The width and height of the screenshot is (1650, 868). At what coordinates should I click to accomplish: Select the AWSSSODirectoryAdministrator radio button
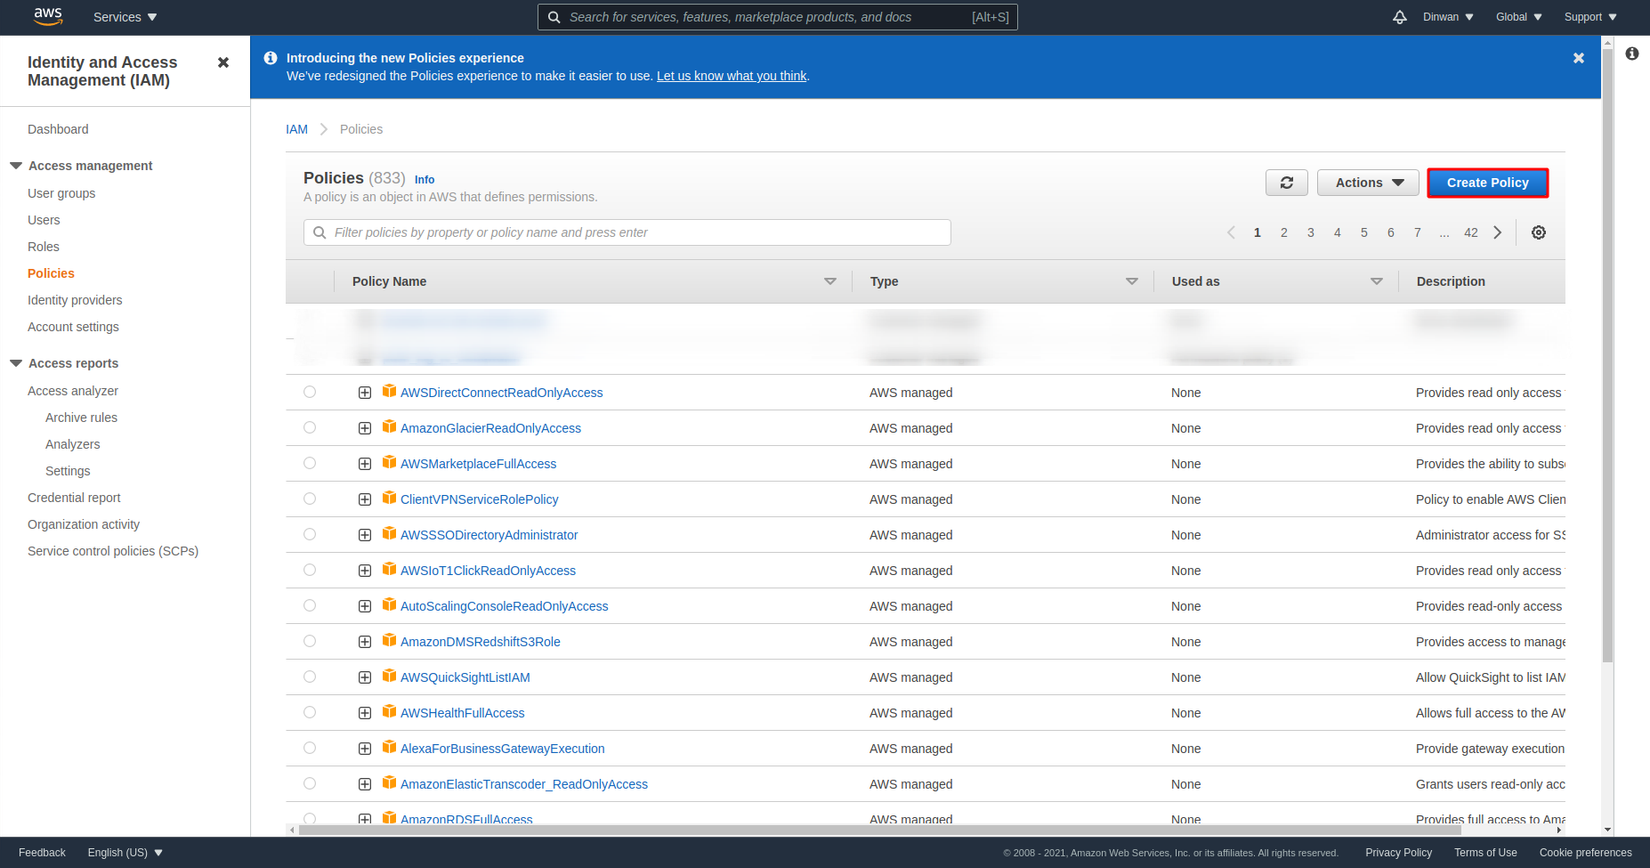click(310, 535)
